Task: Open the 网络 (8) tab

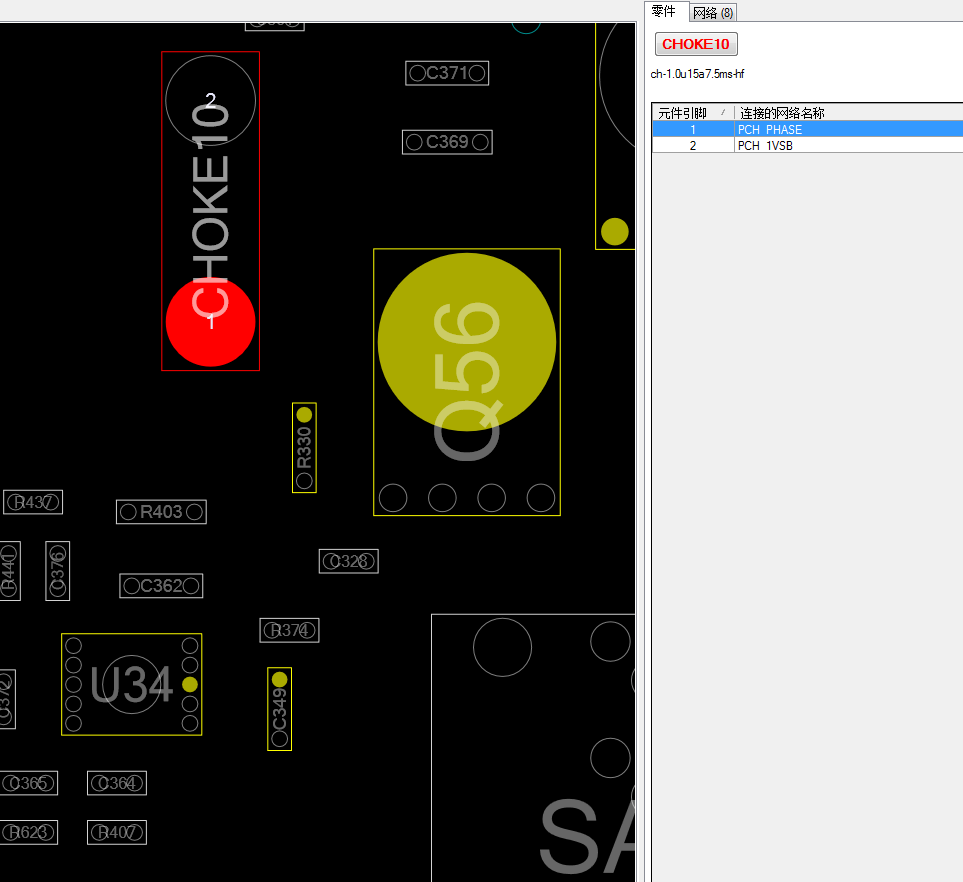Action: (713, 13)
